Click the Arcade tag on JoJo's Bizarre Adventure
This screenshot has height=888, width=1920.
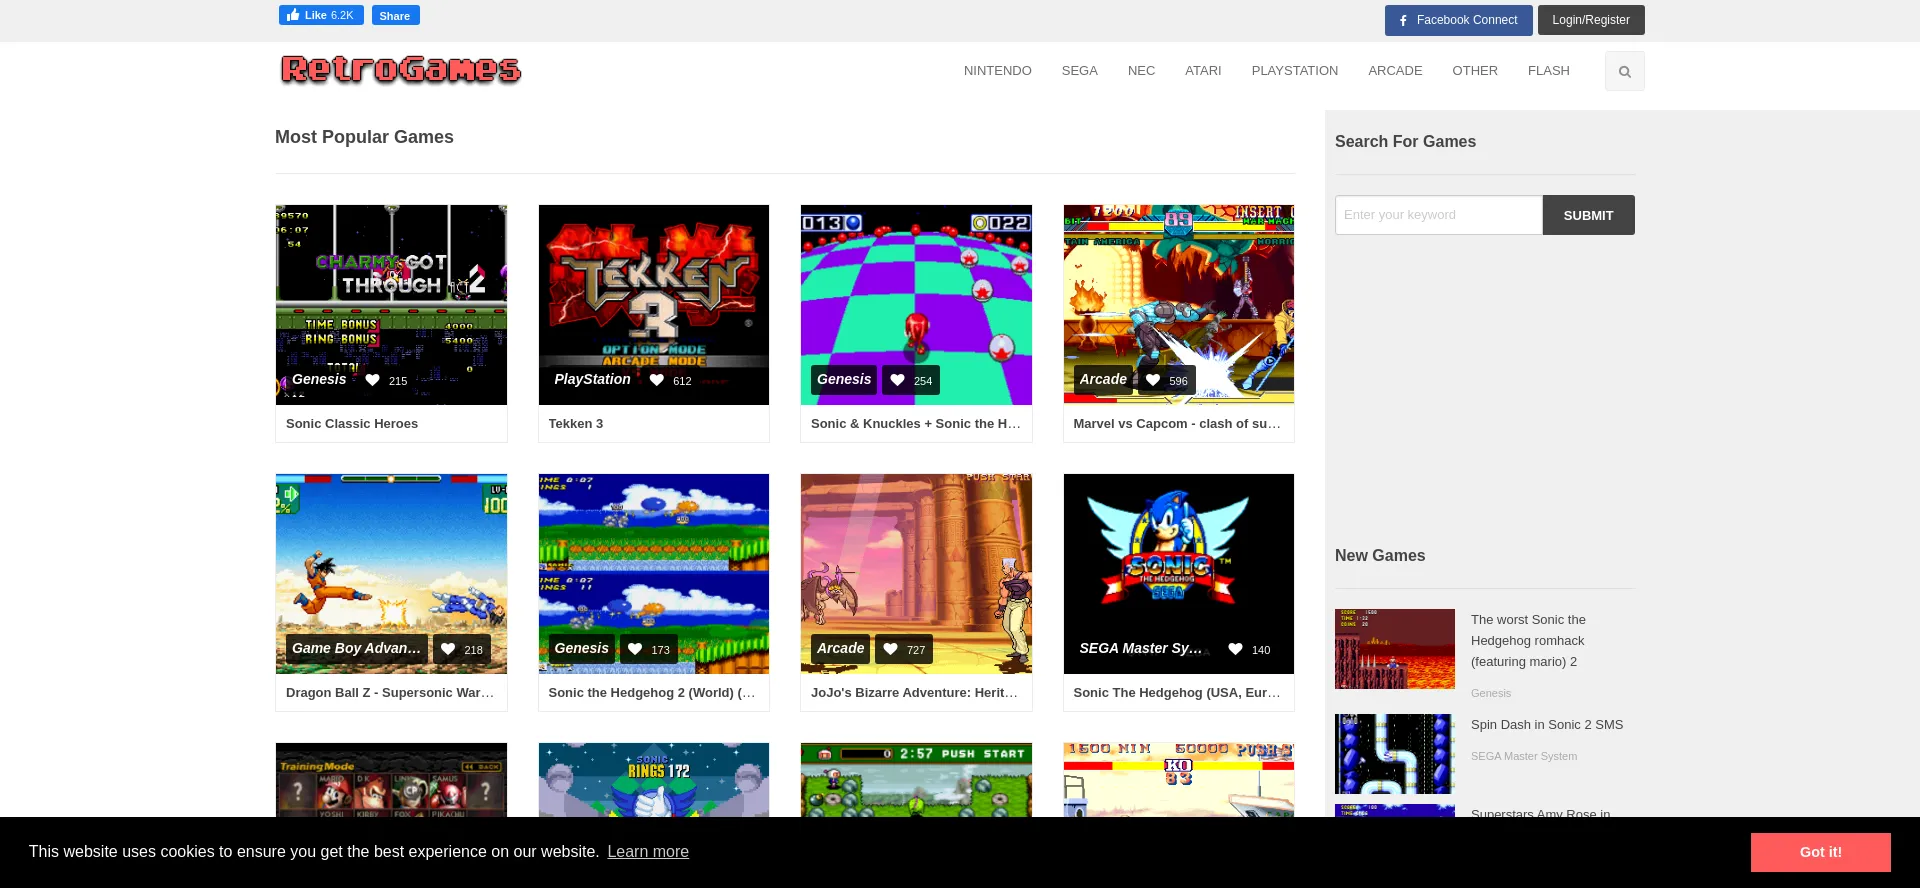pos(841,648)
